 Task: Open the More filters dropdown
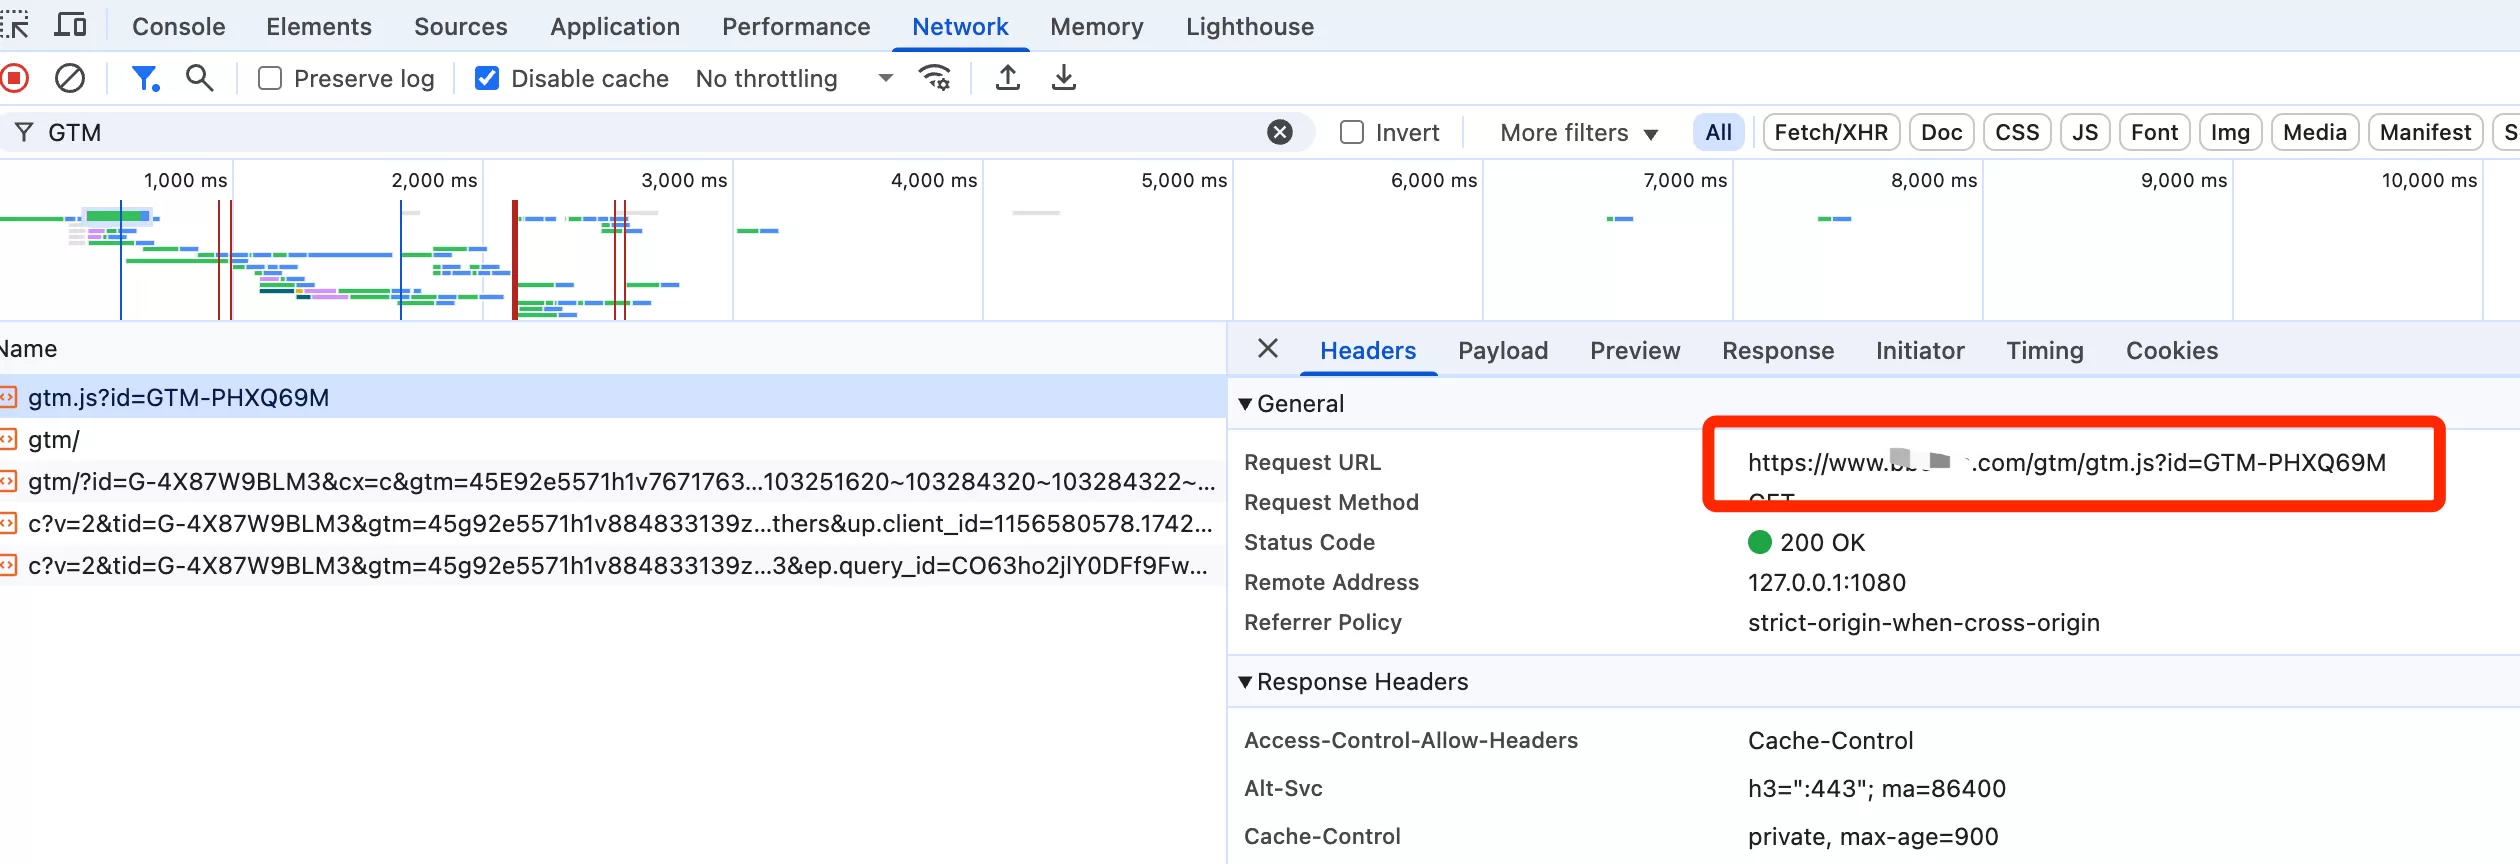tap(1579, 132)
